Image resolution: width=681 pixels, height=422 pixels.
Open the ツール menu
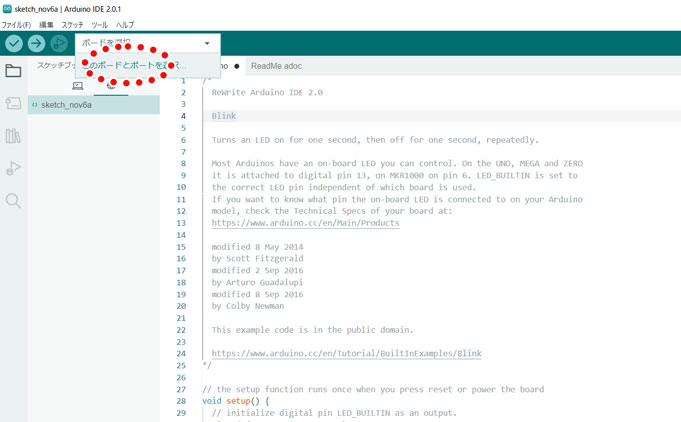[x=99, y=25]
